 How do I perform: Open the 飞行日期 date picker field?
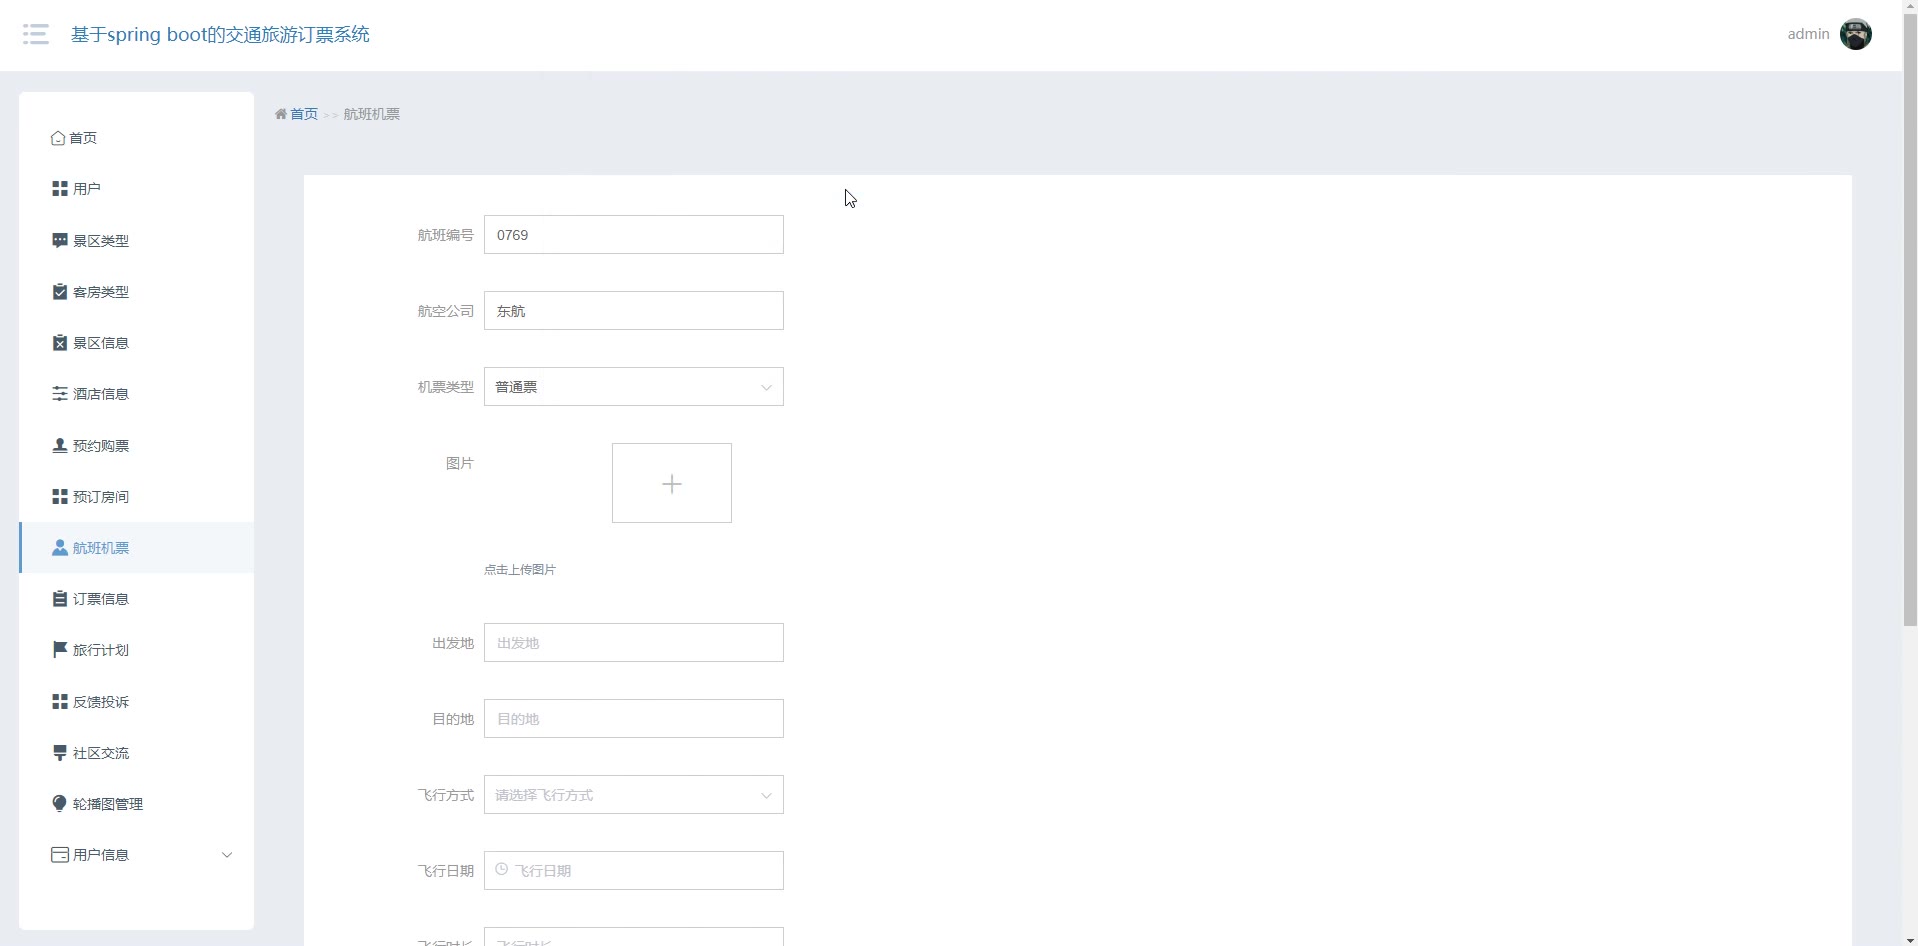click(x=634, y=871)
